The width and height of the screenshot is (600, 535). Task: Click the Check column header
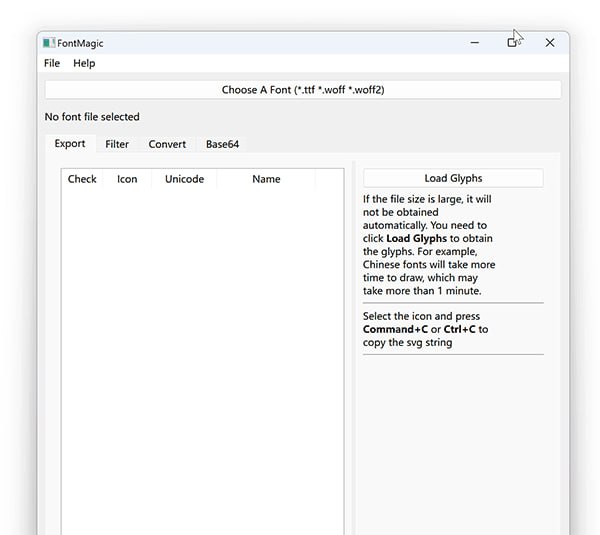[x=82, y=179]
